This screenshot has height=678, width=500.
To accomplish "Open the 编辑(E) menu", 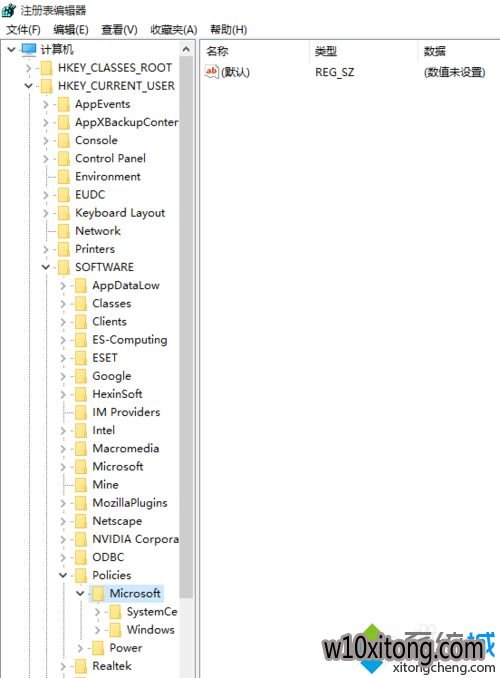I will [x=71, y=30].
